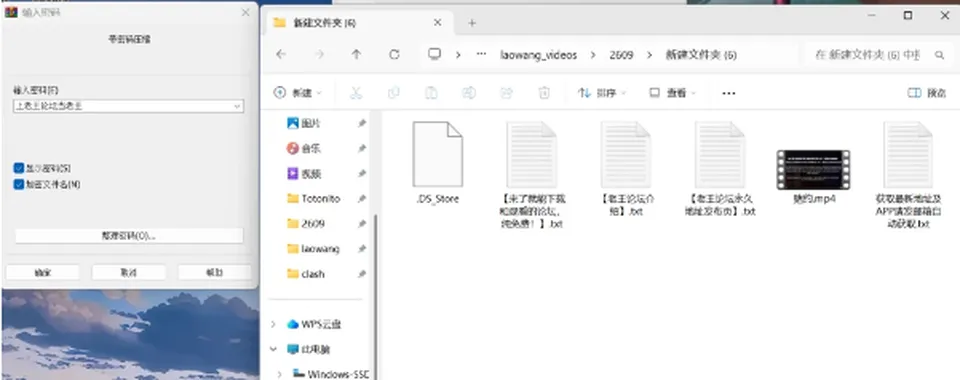Viewport: 960px width, 380px height.
Task: Click 取消 to cancel the password dialog
Action: click(129, 272)
